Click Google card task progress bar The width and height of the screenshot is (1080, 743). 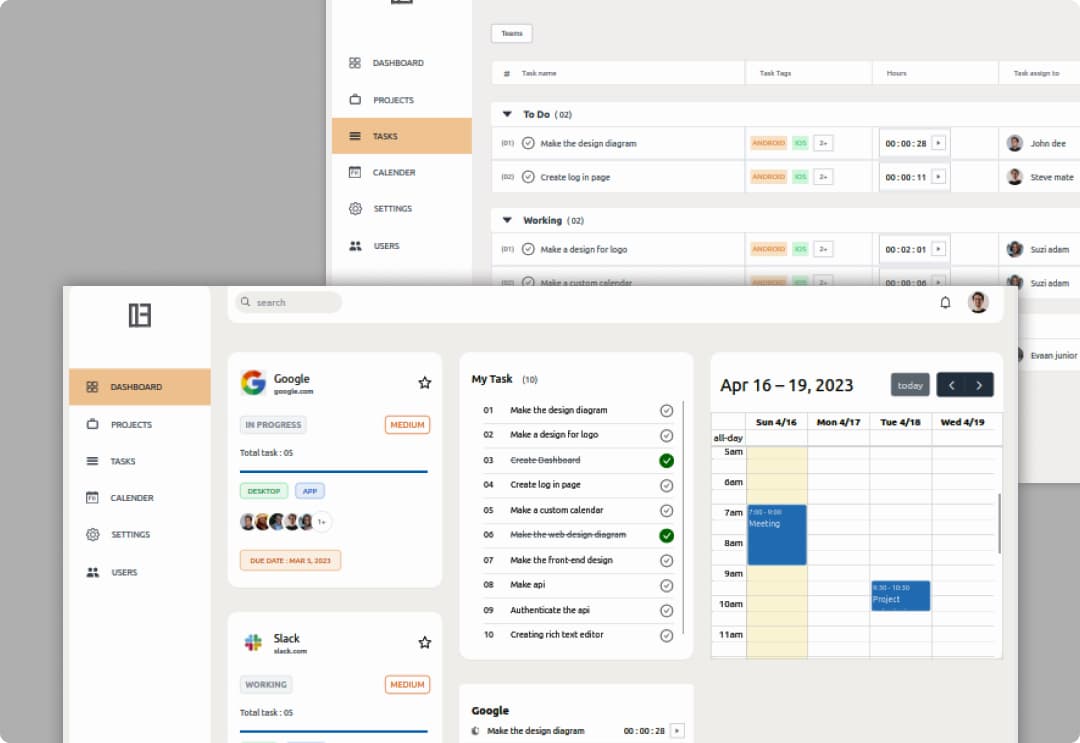(x=333, y=472)
